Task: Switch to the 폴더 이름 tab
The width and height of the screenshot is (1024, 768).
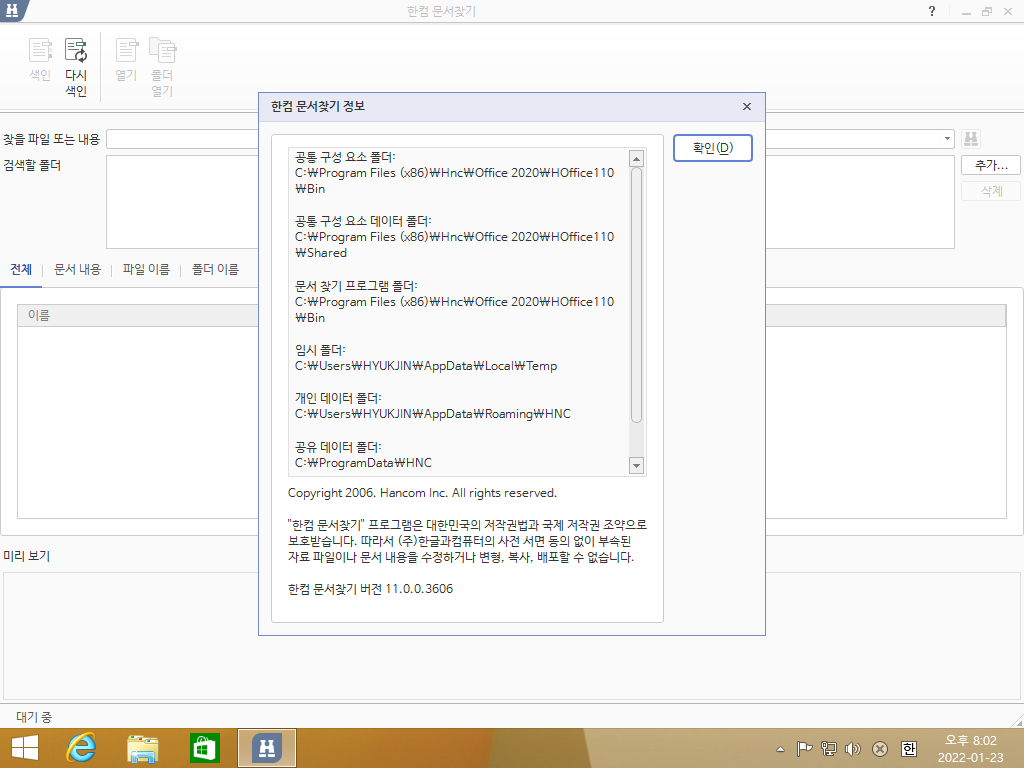Action: tap(216, 270)
